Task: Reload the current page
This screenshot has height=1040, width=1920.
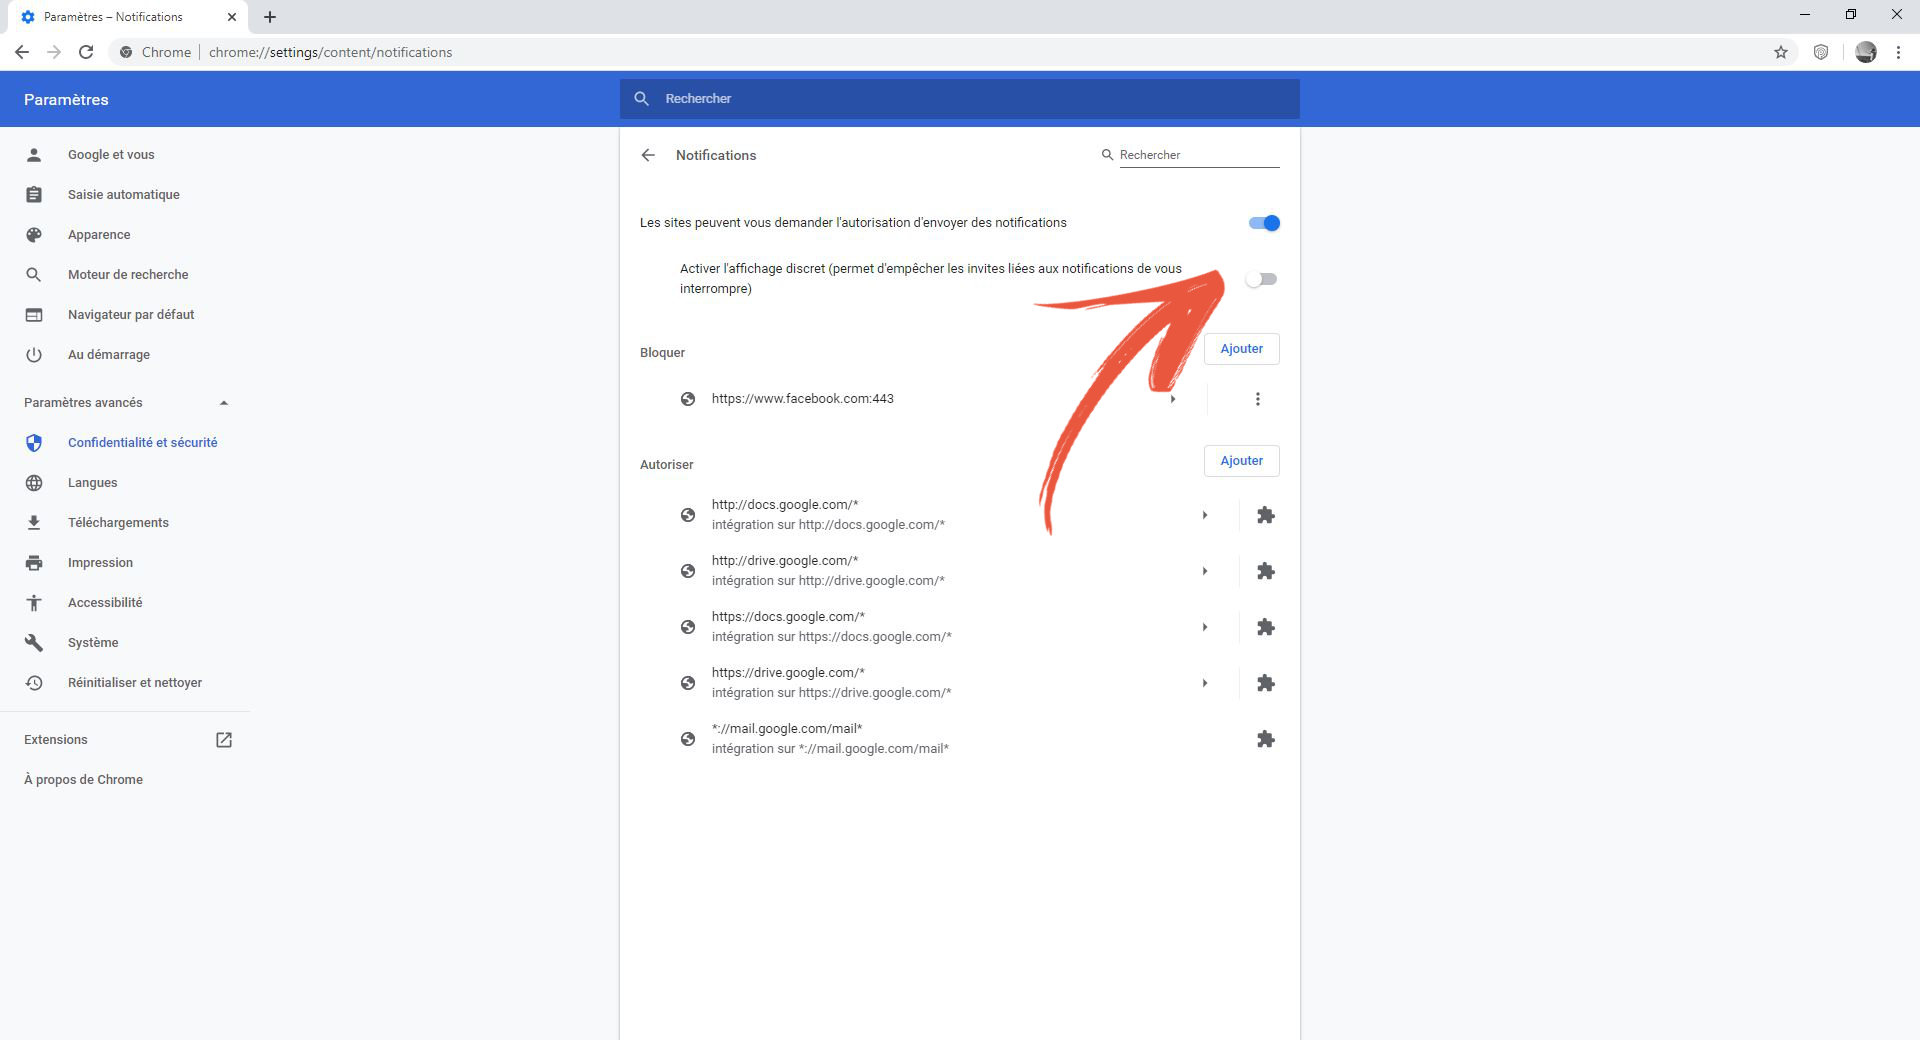Action: point(86,52)
